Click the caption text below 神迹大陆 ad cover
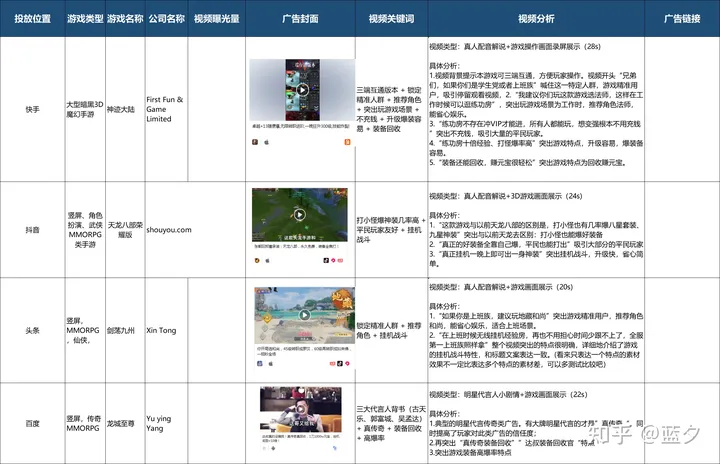This screenshot has height=464, width=720. click(x=301, y=126)
